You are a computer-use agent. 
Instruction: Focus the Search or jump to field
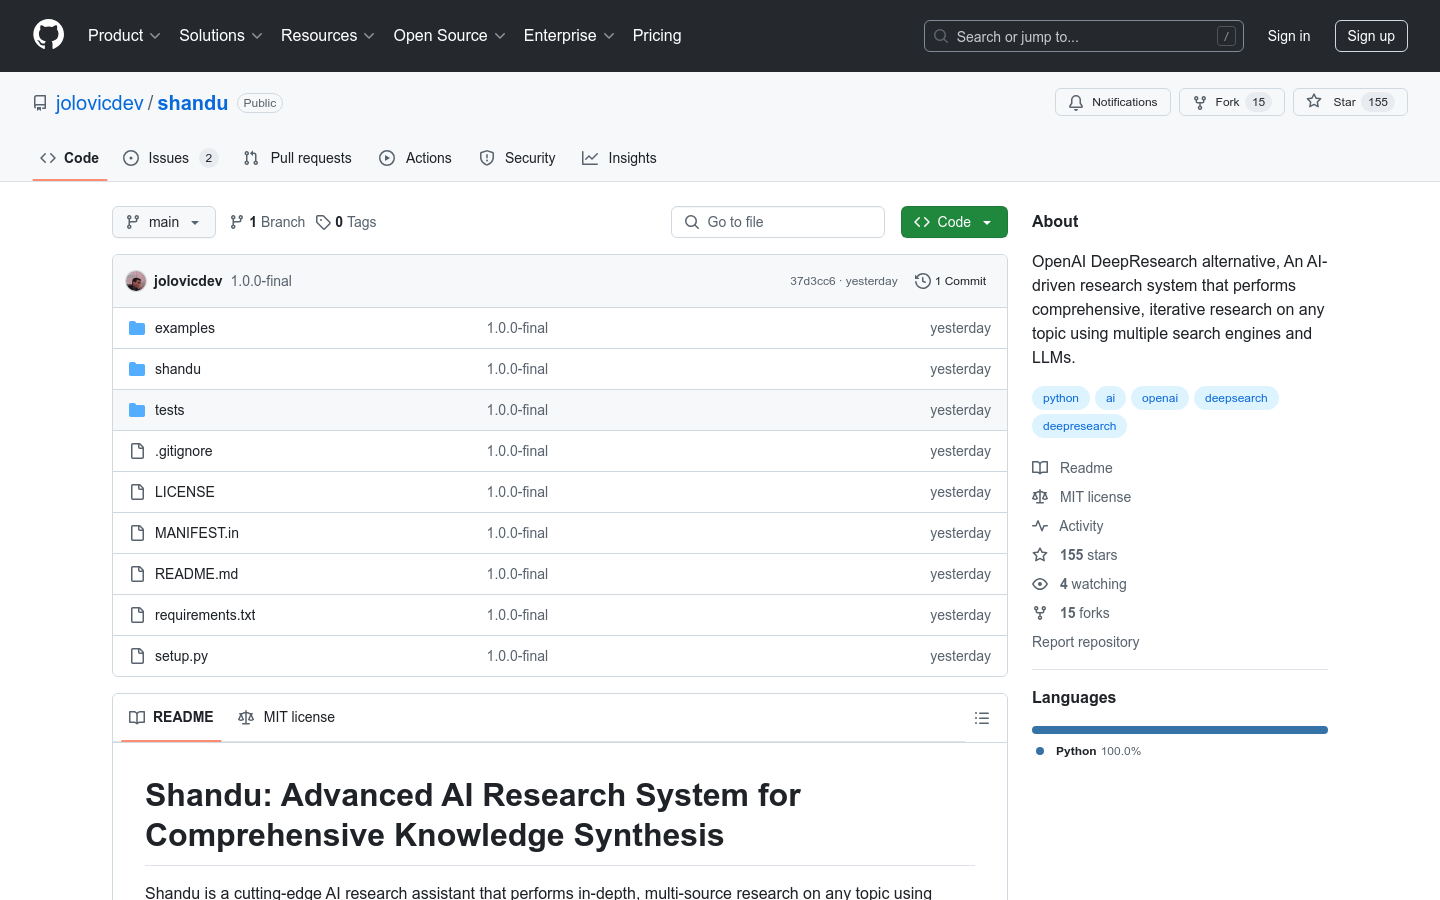coord(1084,36)
